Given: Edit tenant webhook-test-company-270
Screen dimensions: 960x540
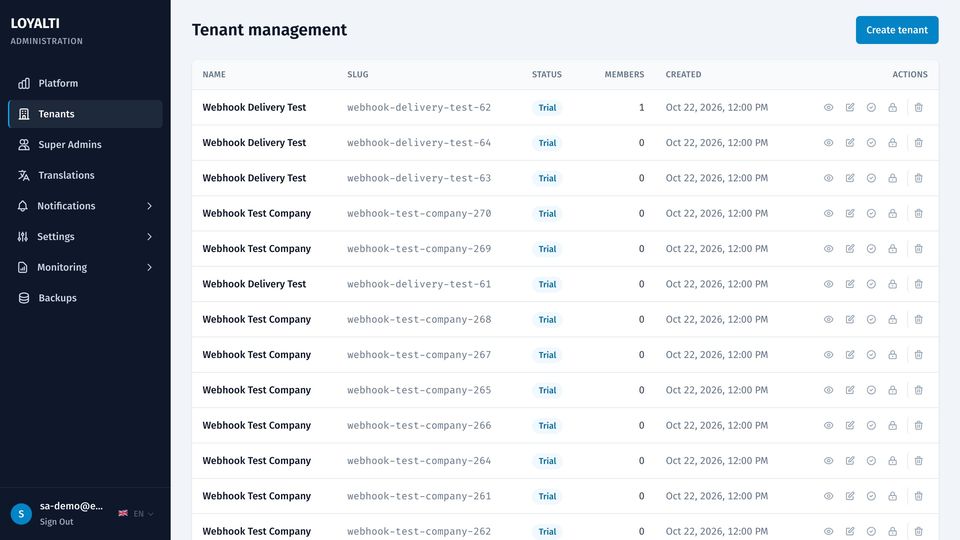Looking at the screenshot, I should click(850, 214).
